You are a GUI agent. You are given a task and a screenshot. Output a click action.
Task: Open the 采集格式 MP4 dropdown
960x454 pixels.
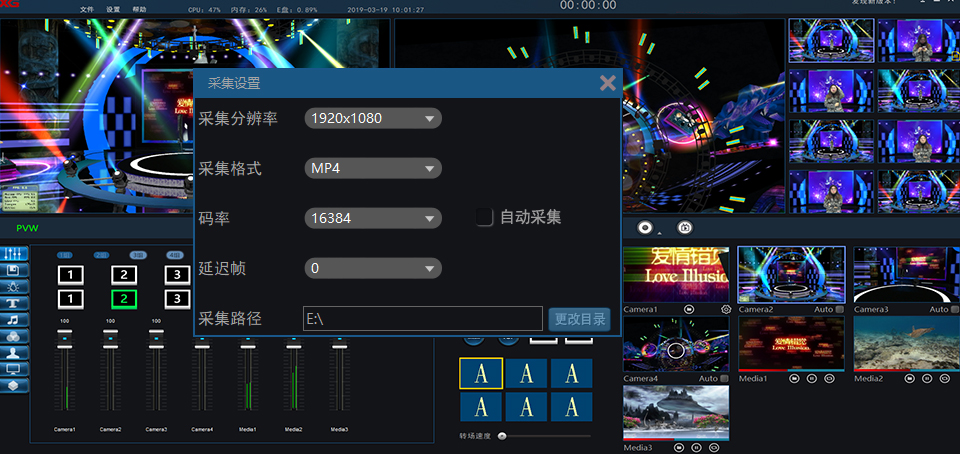pos(373,168)
